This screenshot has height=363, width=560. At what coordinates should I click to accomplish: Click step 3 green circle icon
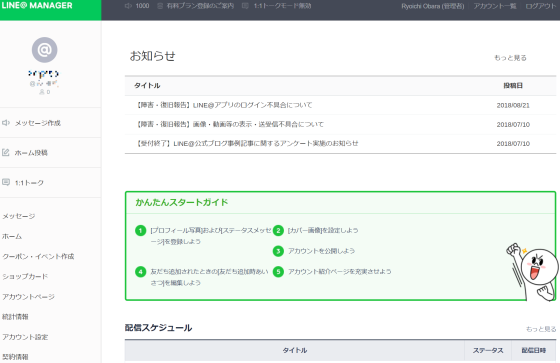click(x=278, y=251)
